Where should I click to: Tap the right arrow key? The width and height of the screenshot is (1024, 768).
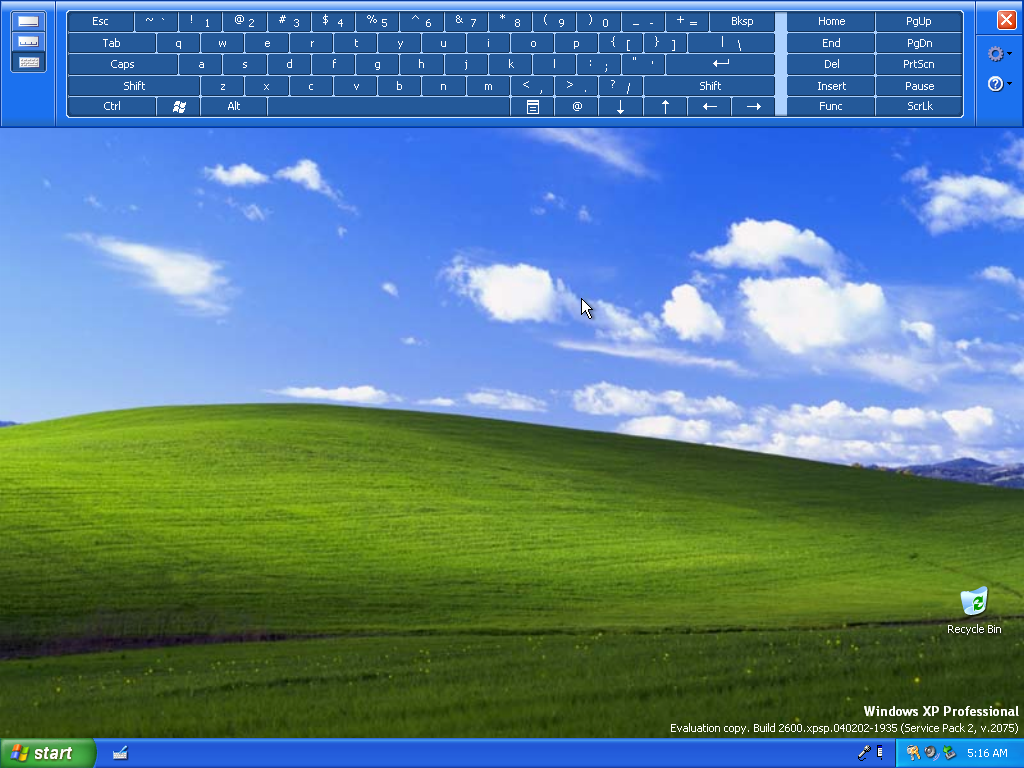(753, 106)
